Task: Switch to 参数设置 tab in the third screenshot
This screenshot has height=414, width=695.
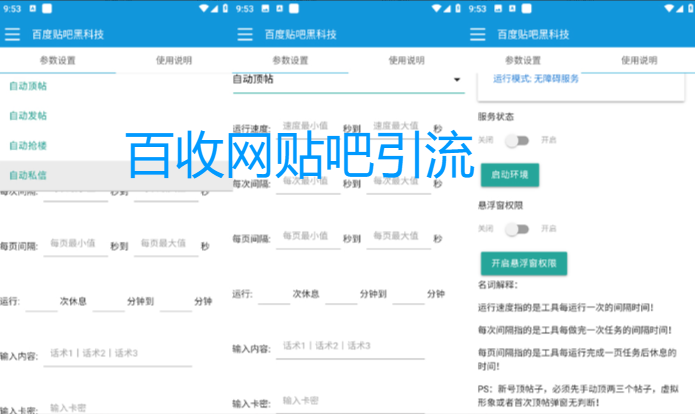Action: tap(523, 60)
